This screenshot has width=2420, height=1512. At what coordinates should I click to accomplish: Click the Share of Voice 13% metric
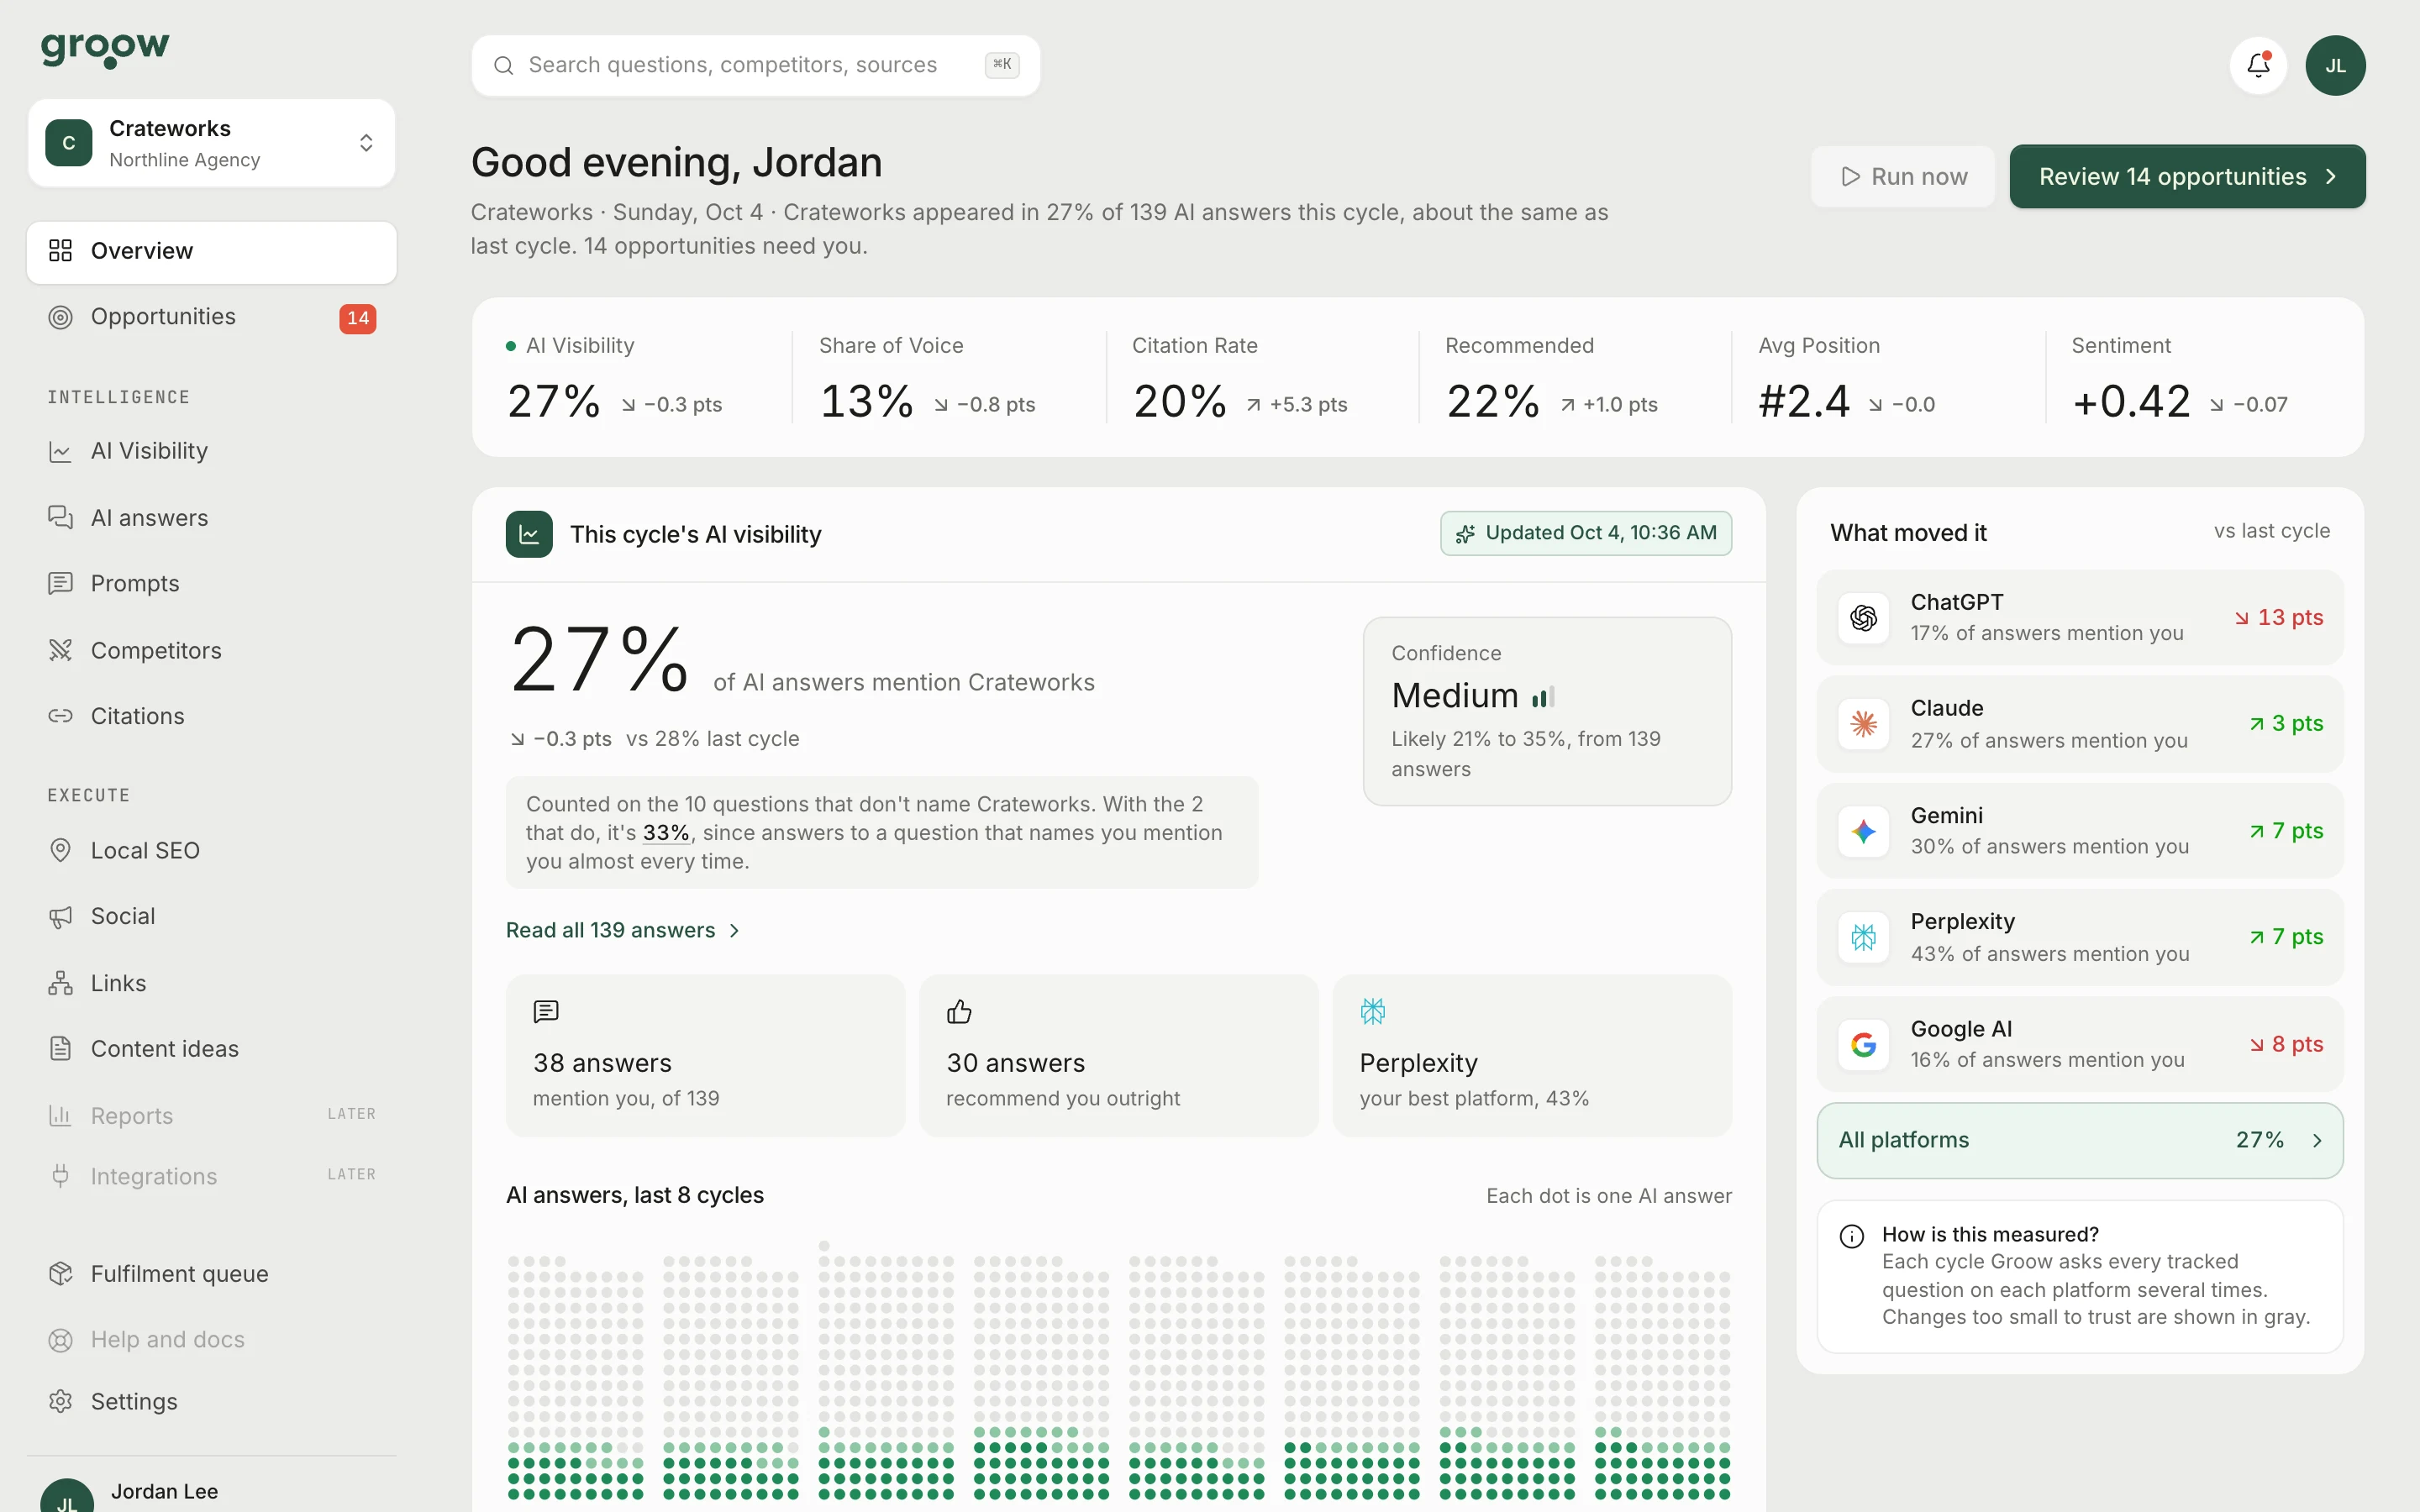point(949,378)
